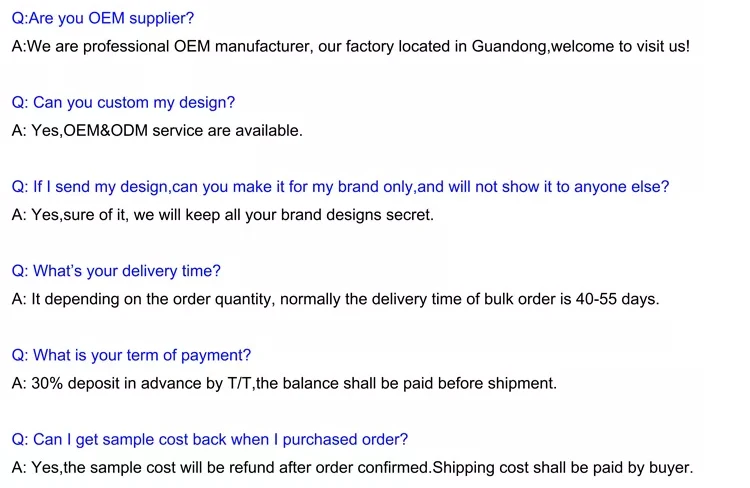
Task: Click the "T/T" text in payment answer
Action: coord(240,383)
